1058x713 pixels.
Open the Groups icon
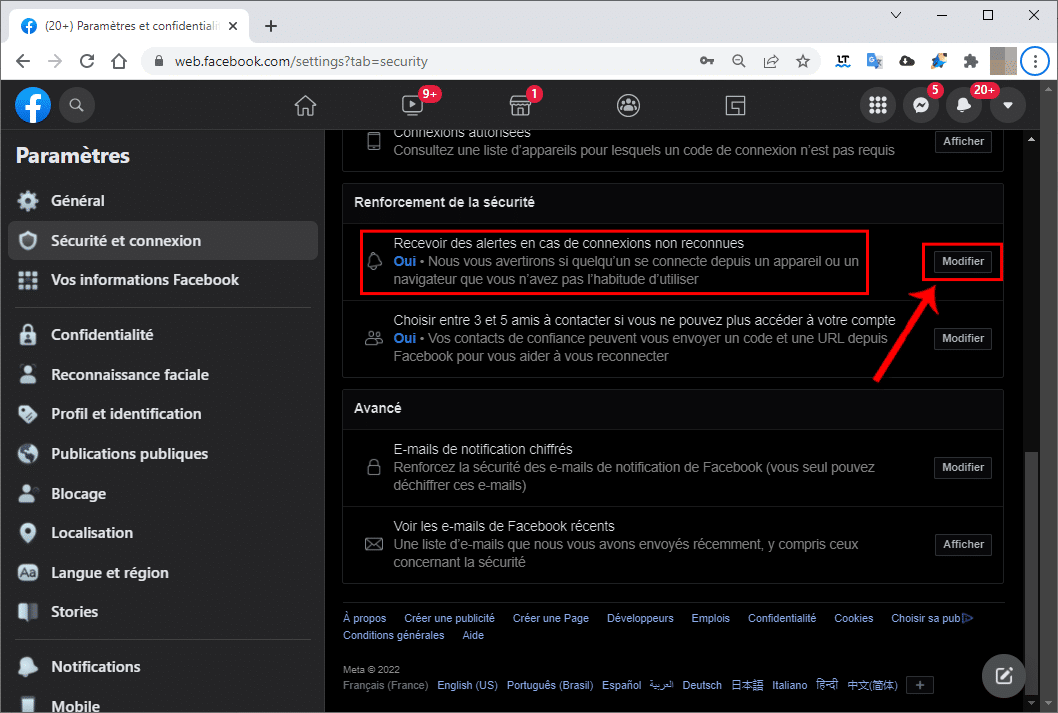click(628, 106)
